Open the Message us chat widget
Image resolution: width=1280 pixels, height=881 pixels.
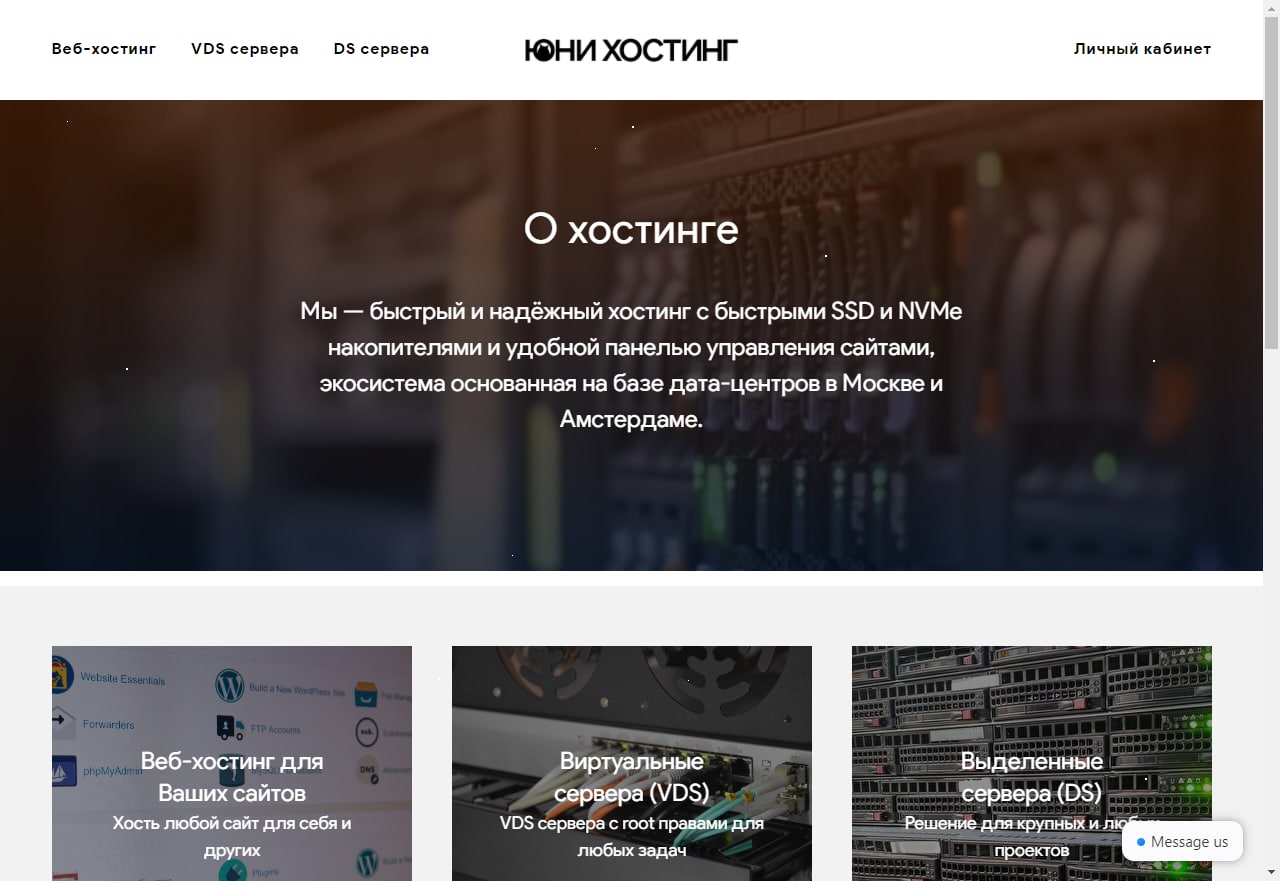(x=1182, y=841)
